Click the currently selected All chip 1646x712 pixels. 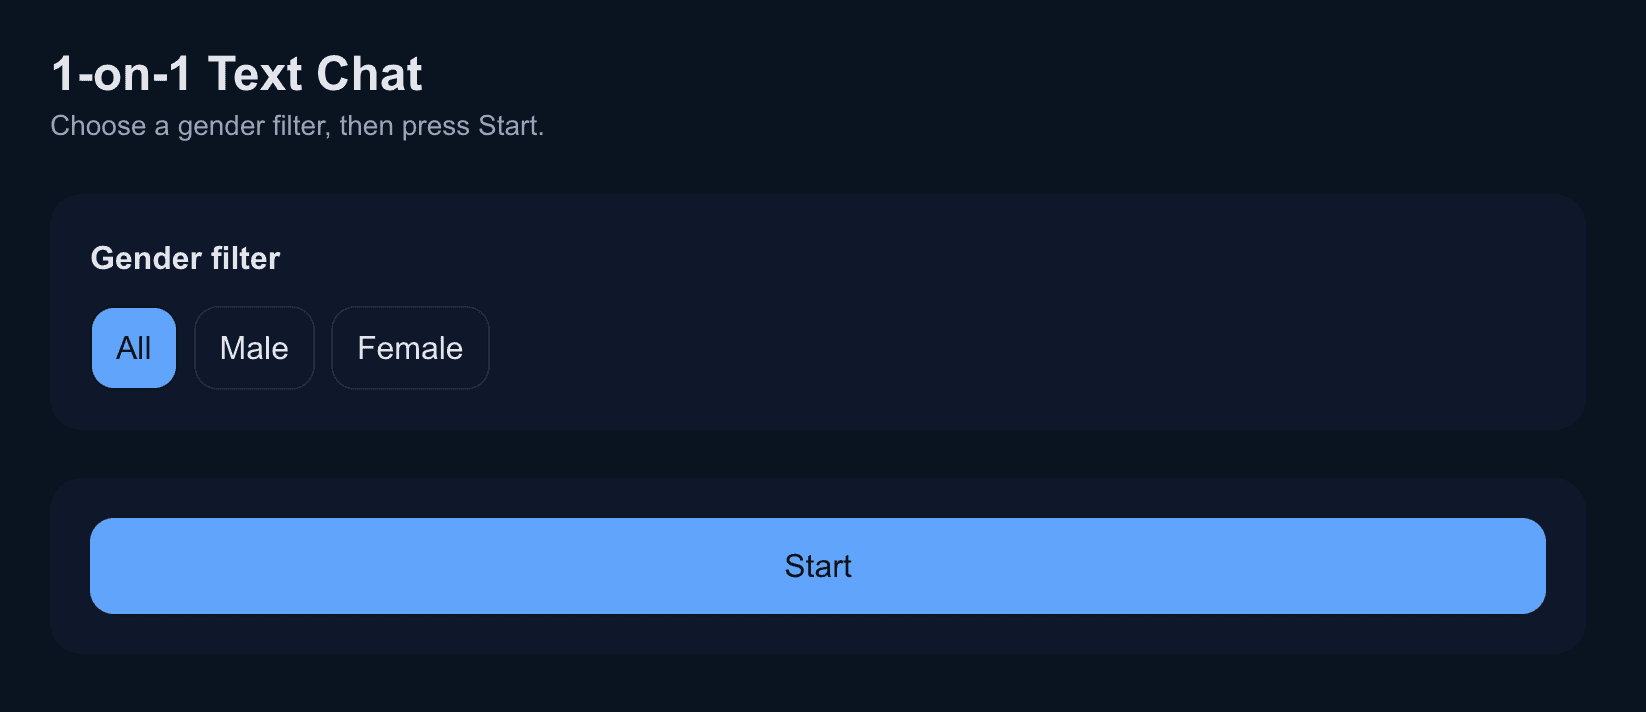click(x=133, y=348)
